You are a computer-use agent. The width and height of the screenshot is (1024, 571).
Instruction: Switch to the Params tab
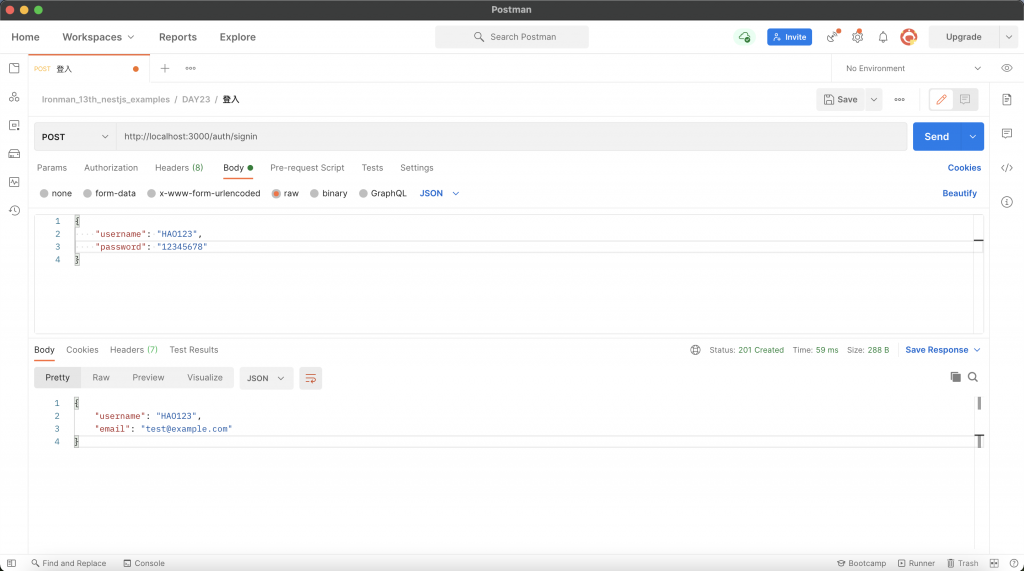[x=52, y=168]
